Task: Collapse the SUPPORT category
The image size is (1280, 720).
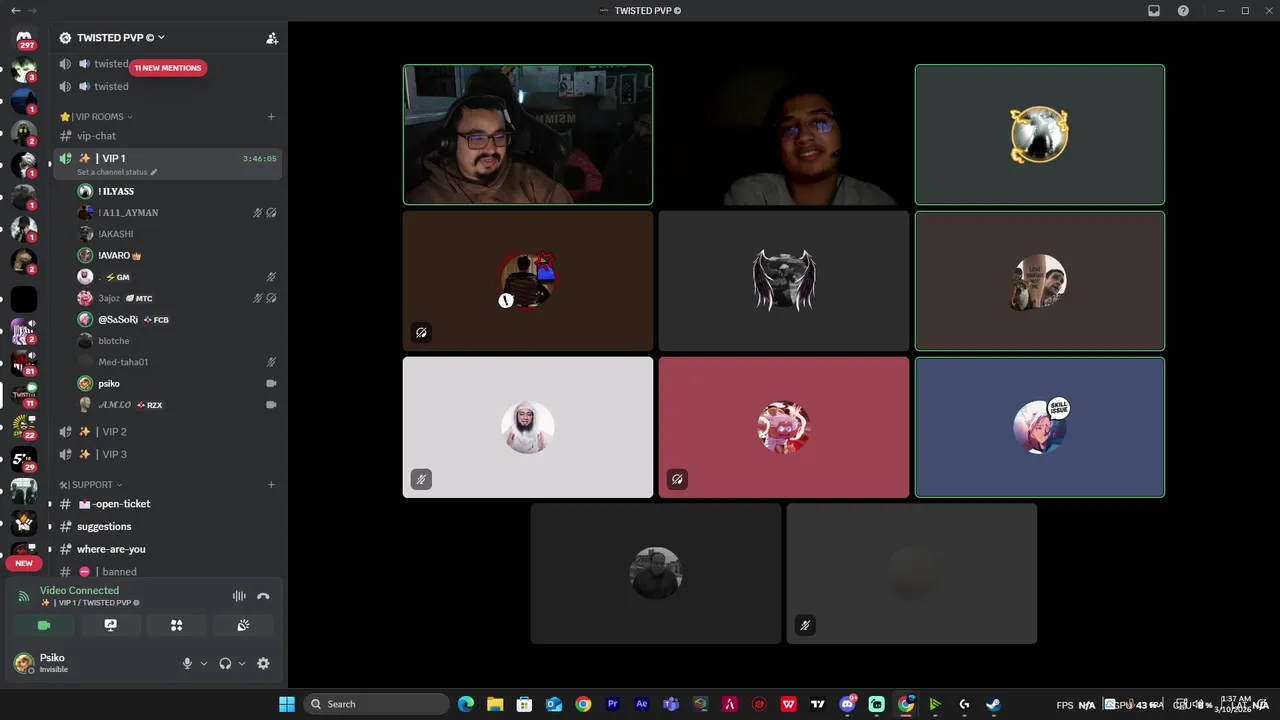Action: (x=91, y=485)
